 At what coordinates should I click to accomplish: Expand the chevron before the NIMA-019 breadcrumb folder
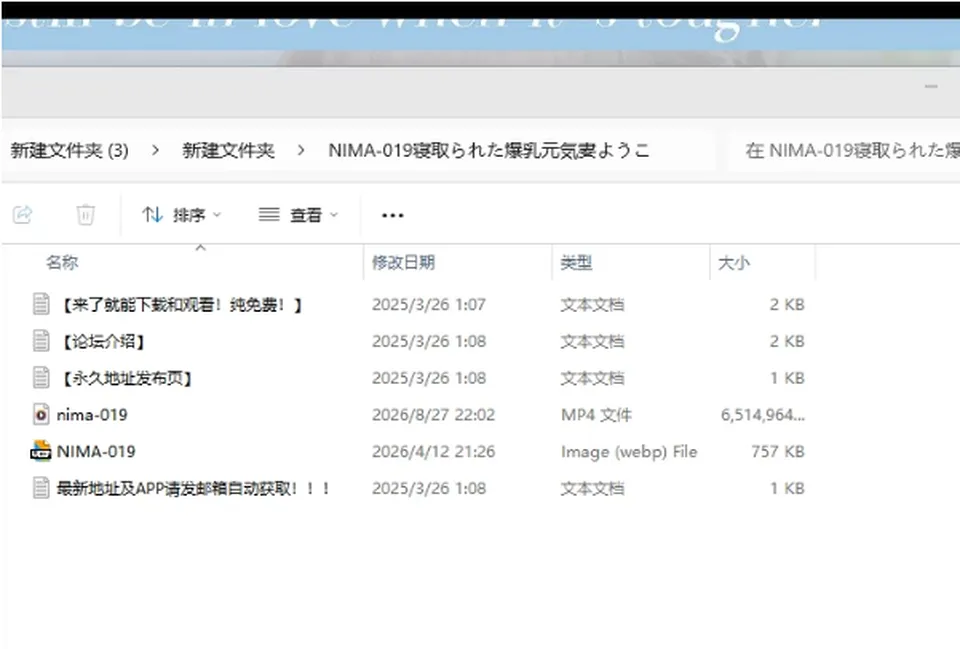coord(301,151)
